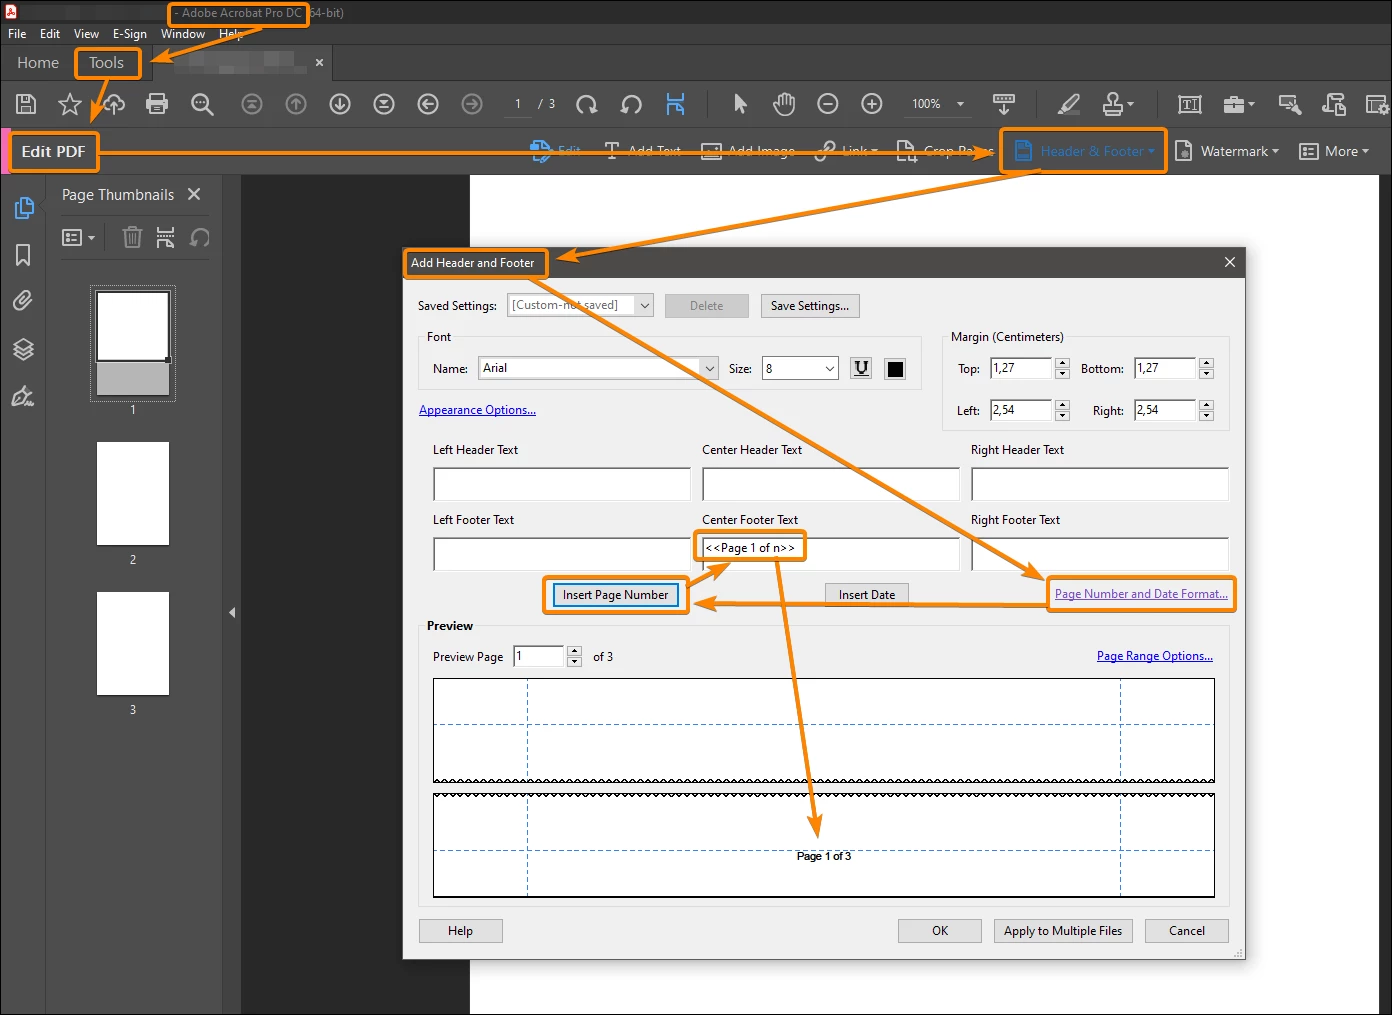Choose the Selection arrow tool
The image size is (1392, 1015).
[740, 104]
